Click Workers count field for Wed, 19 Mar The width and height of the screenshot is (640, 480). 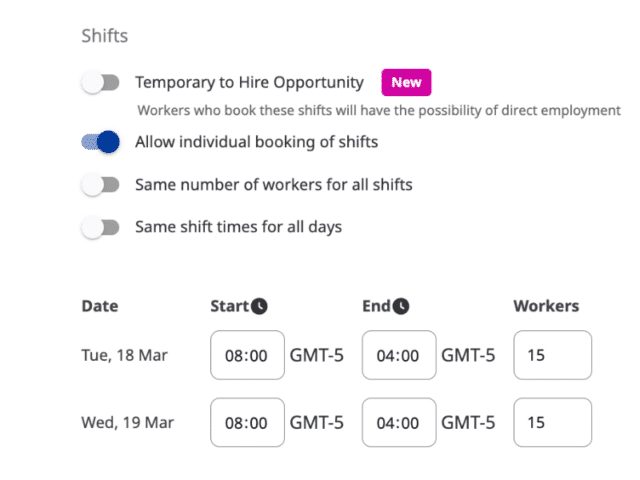(552, 422)
